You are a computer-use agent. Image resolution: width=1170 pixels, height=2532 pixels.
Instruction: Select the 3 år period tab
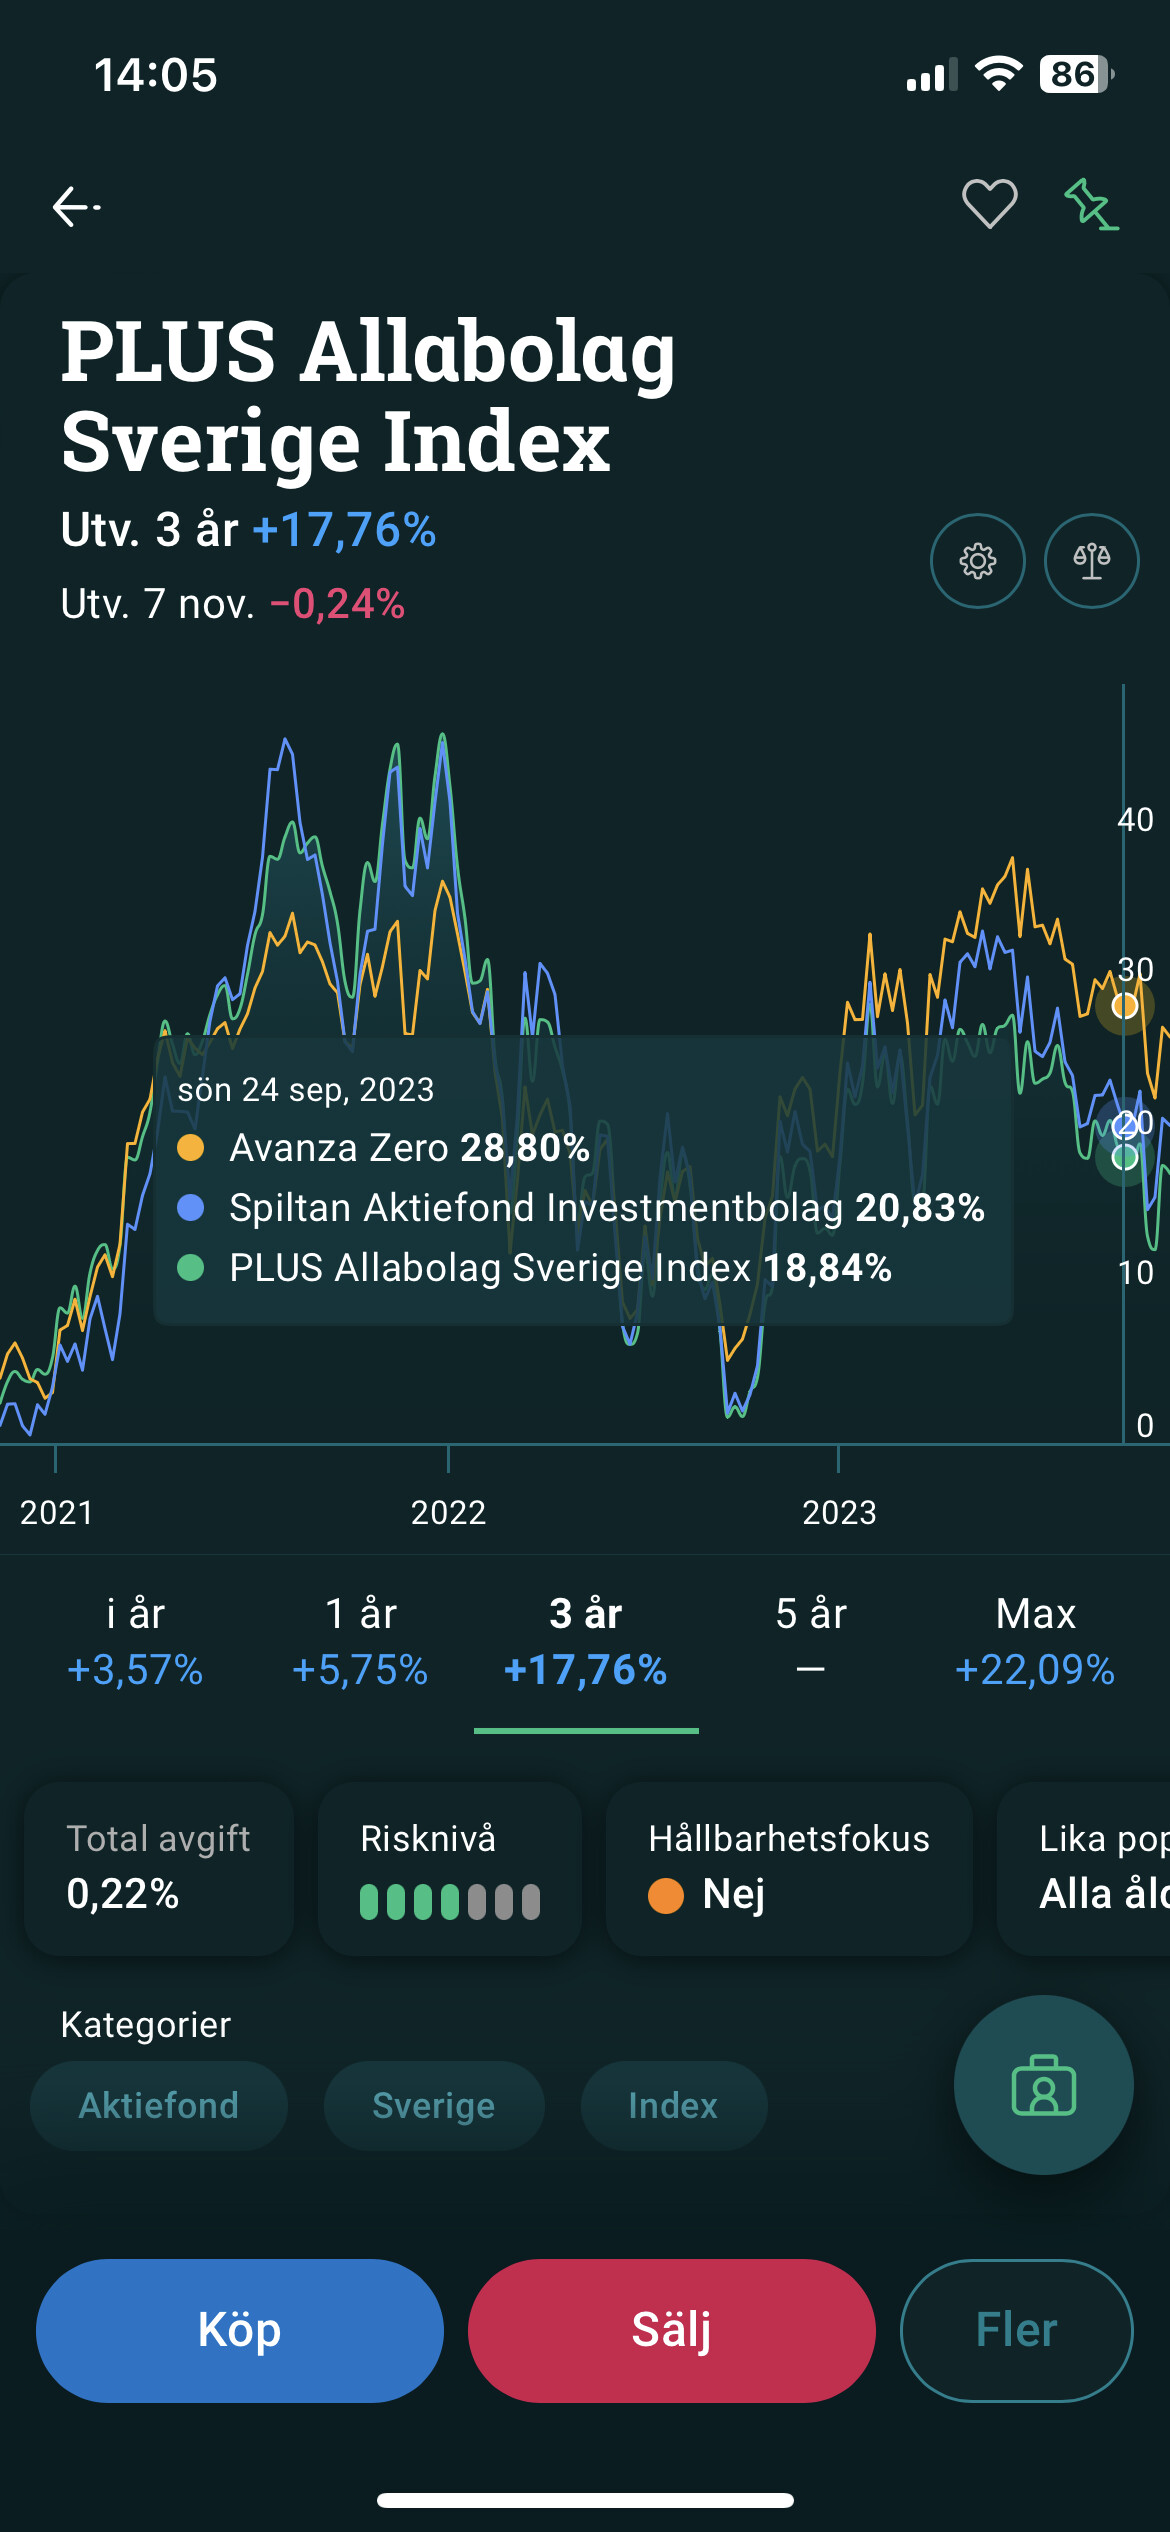pyautogui.click(x=586, y=1641)
